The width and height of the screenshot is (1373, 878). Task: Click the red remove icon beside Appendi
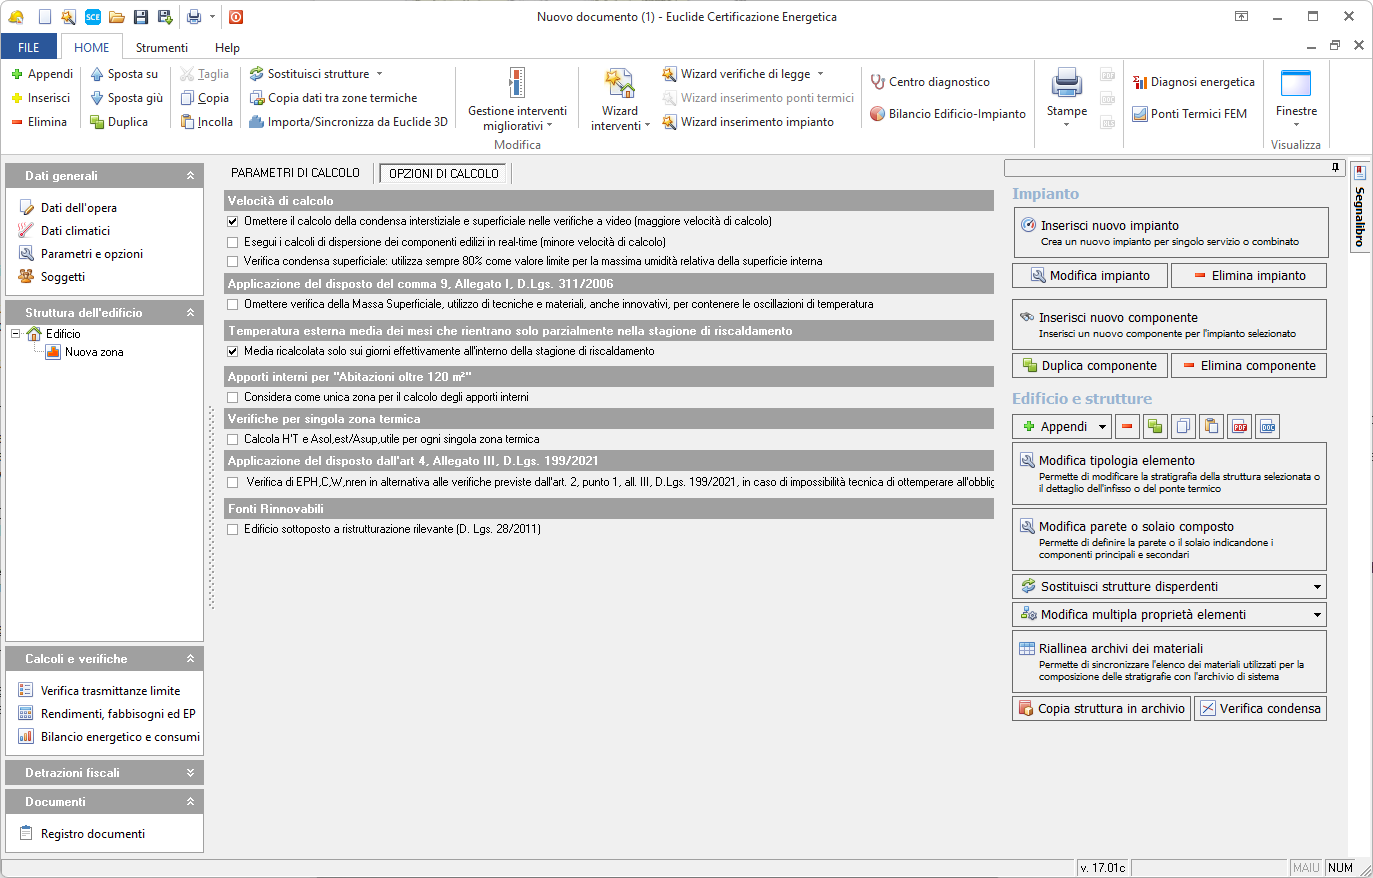tap(1127, 427)
